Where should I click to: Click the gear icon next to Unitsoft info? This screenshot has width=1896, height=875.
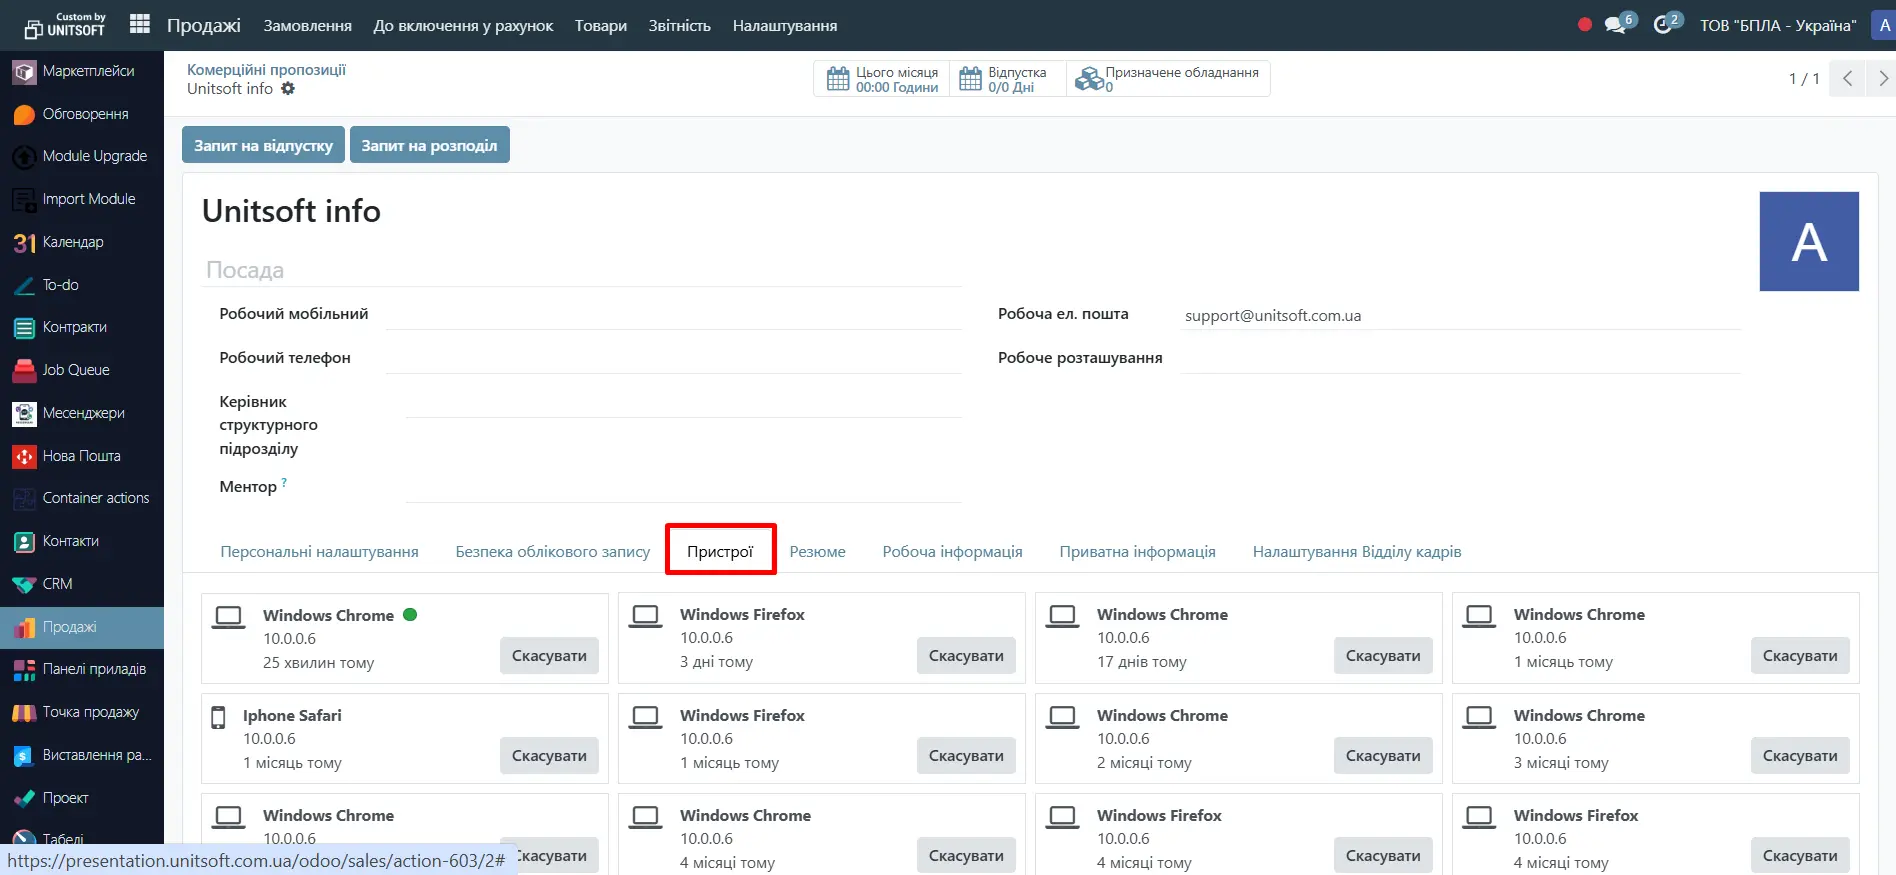coord(288,89)
